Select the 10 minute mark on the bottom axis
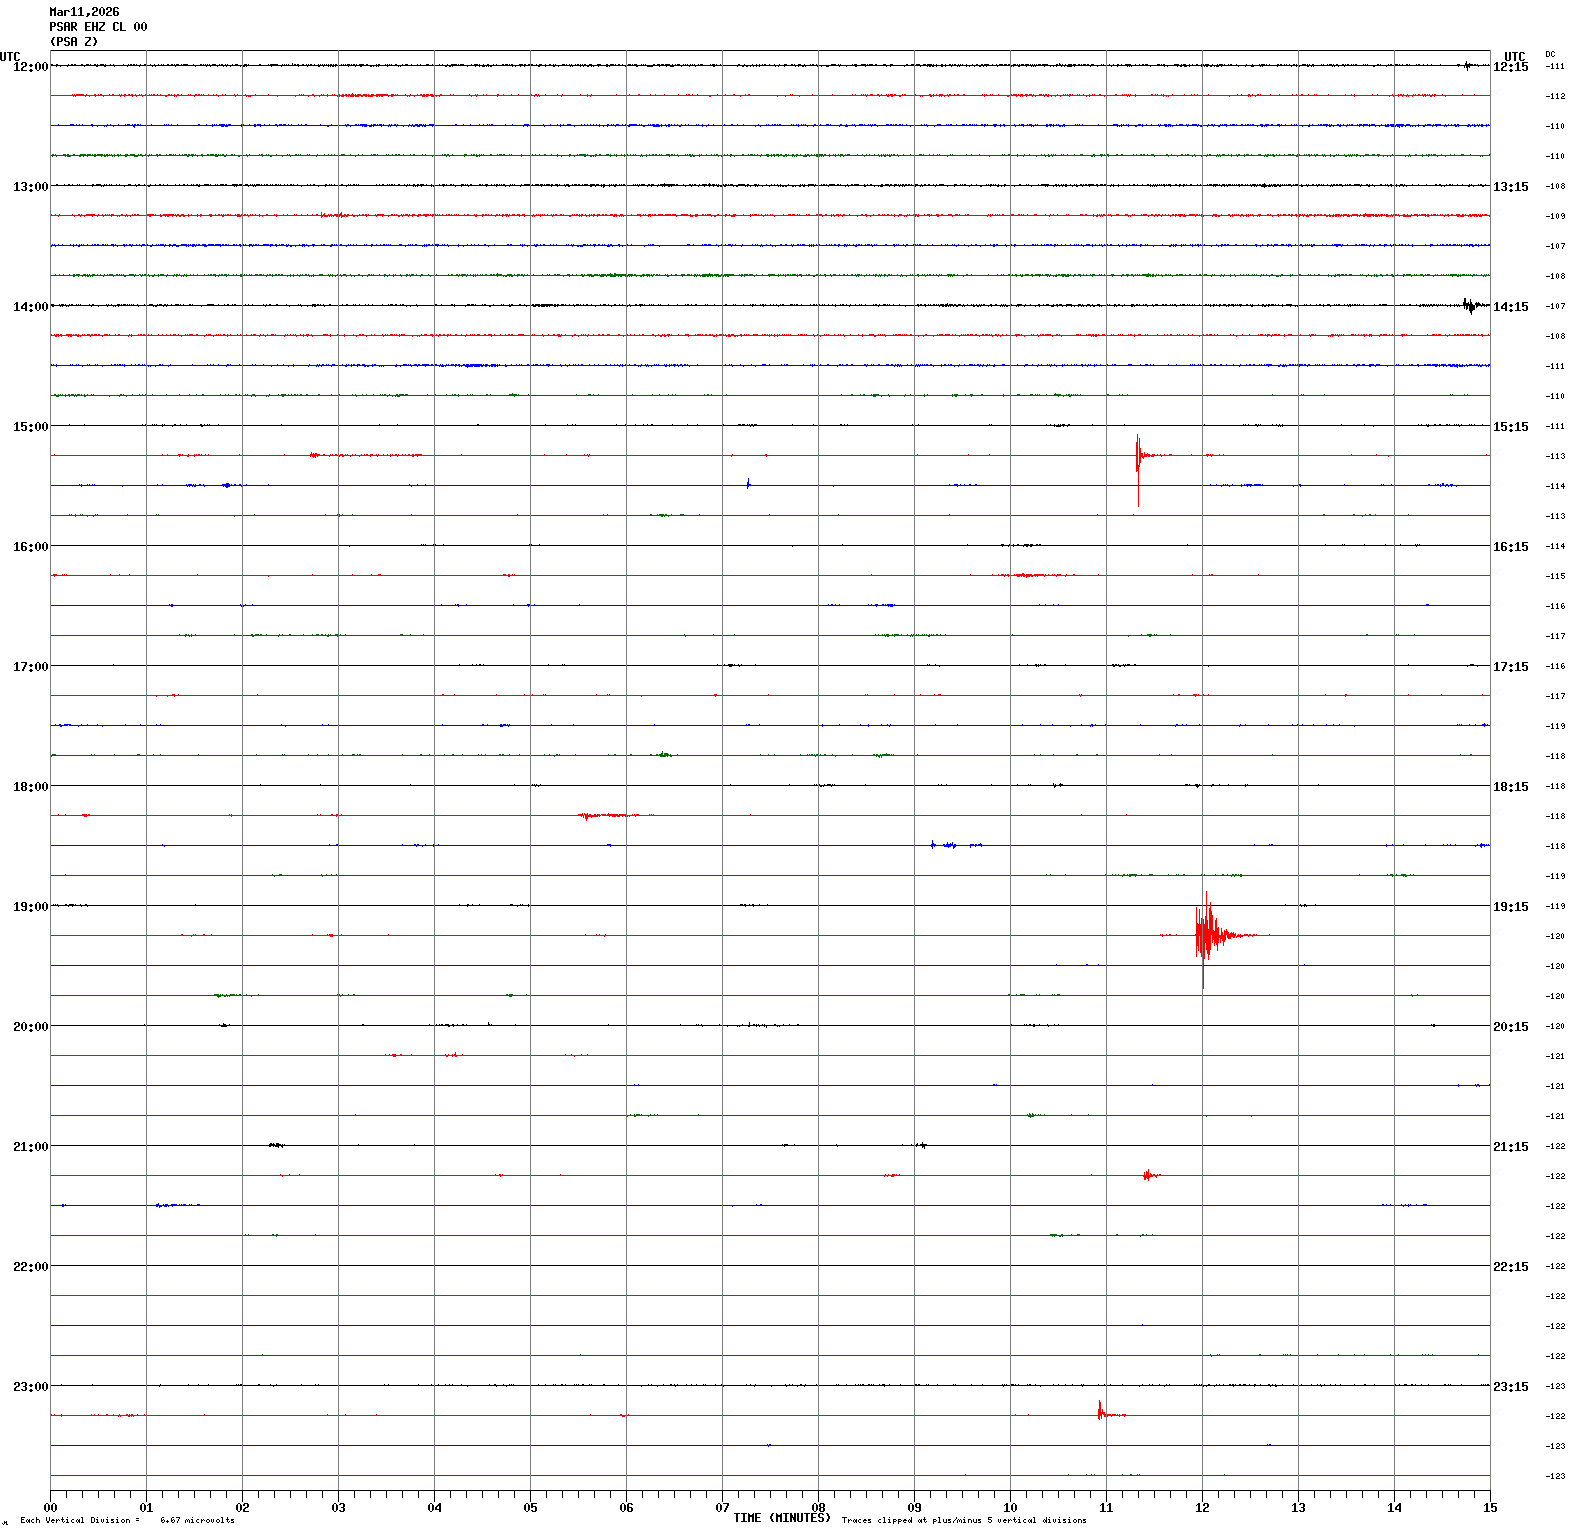This screenshot has height=1534, width=1570. (x=1010, y=1507)
